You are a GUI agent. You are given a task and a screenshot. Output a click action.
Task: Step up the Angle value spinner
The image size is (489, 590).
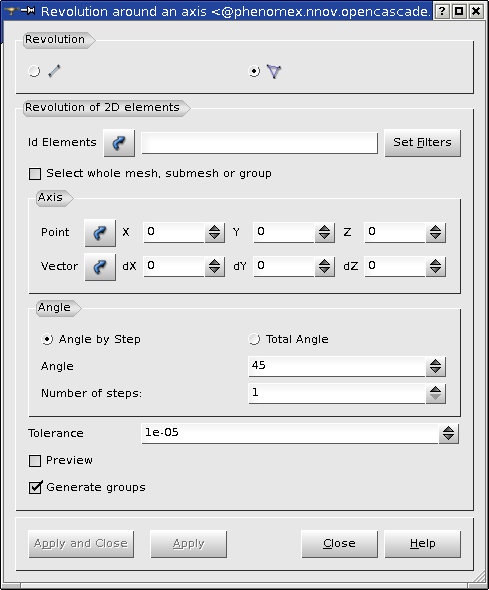[436, 363]
